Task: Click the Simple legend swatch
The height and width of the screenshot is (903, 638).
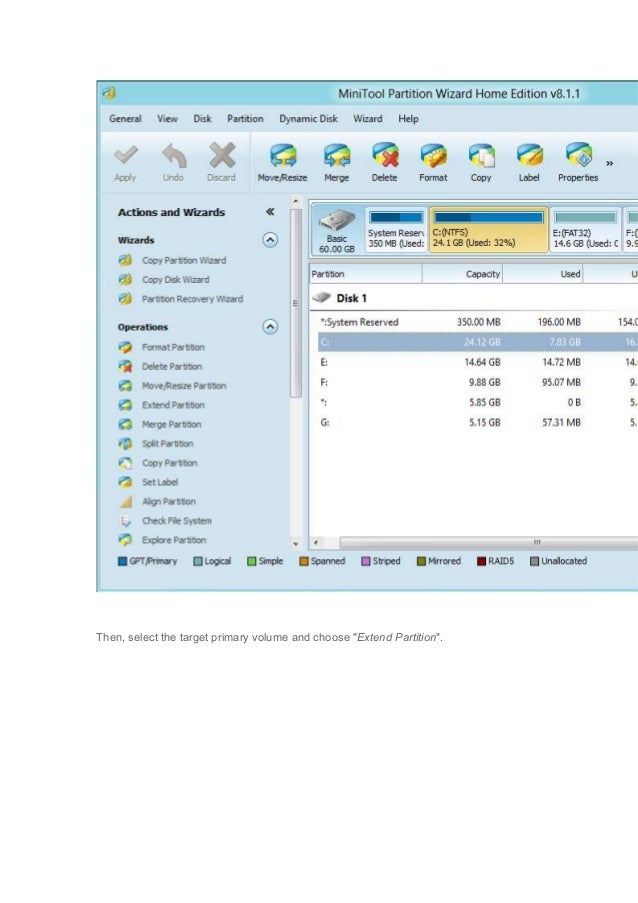Action: pos(252,561)
